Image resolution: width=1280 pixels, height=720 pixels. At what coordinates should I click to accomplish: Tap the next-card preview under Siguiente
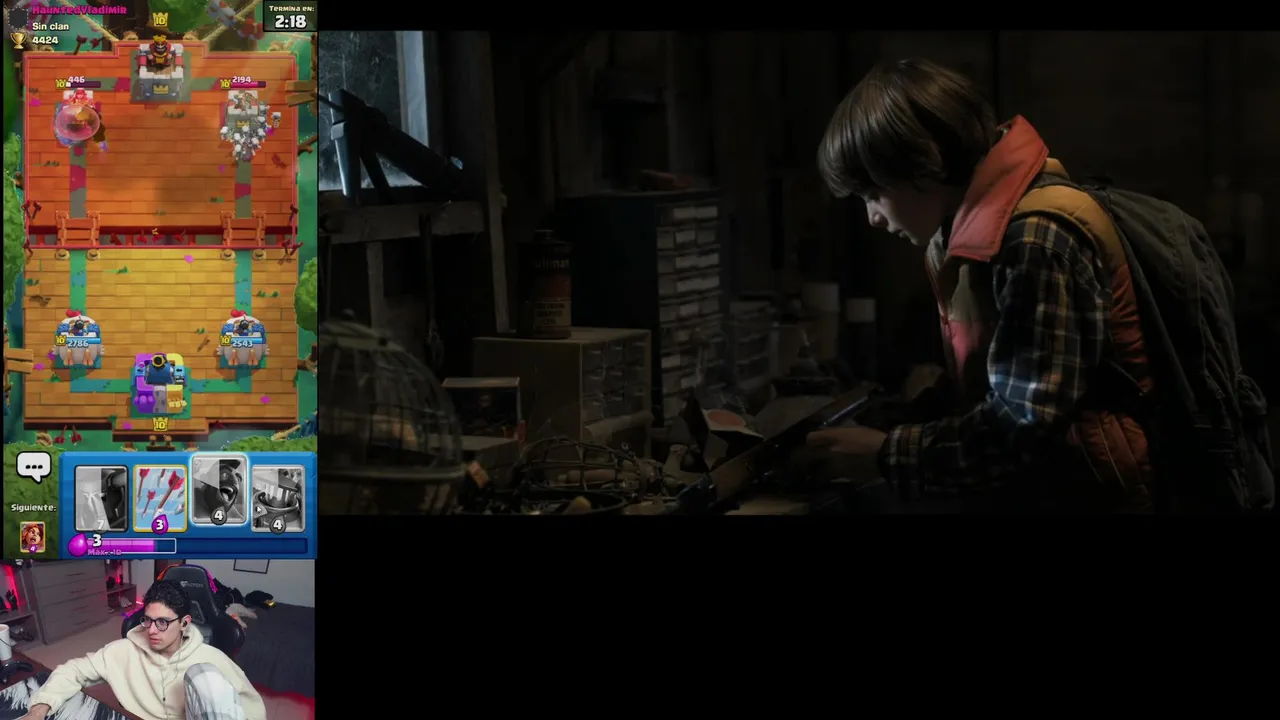pos(32,537)
